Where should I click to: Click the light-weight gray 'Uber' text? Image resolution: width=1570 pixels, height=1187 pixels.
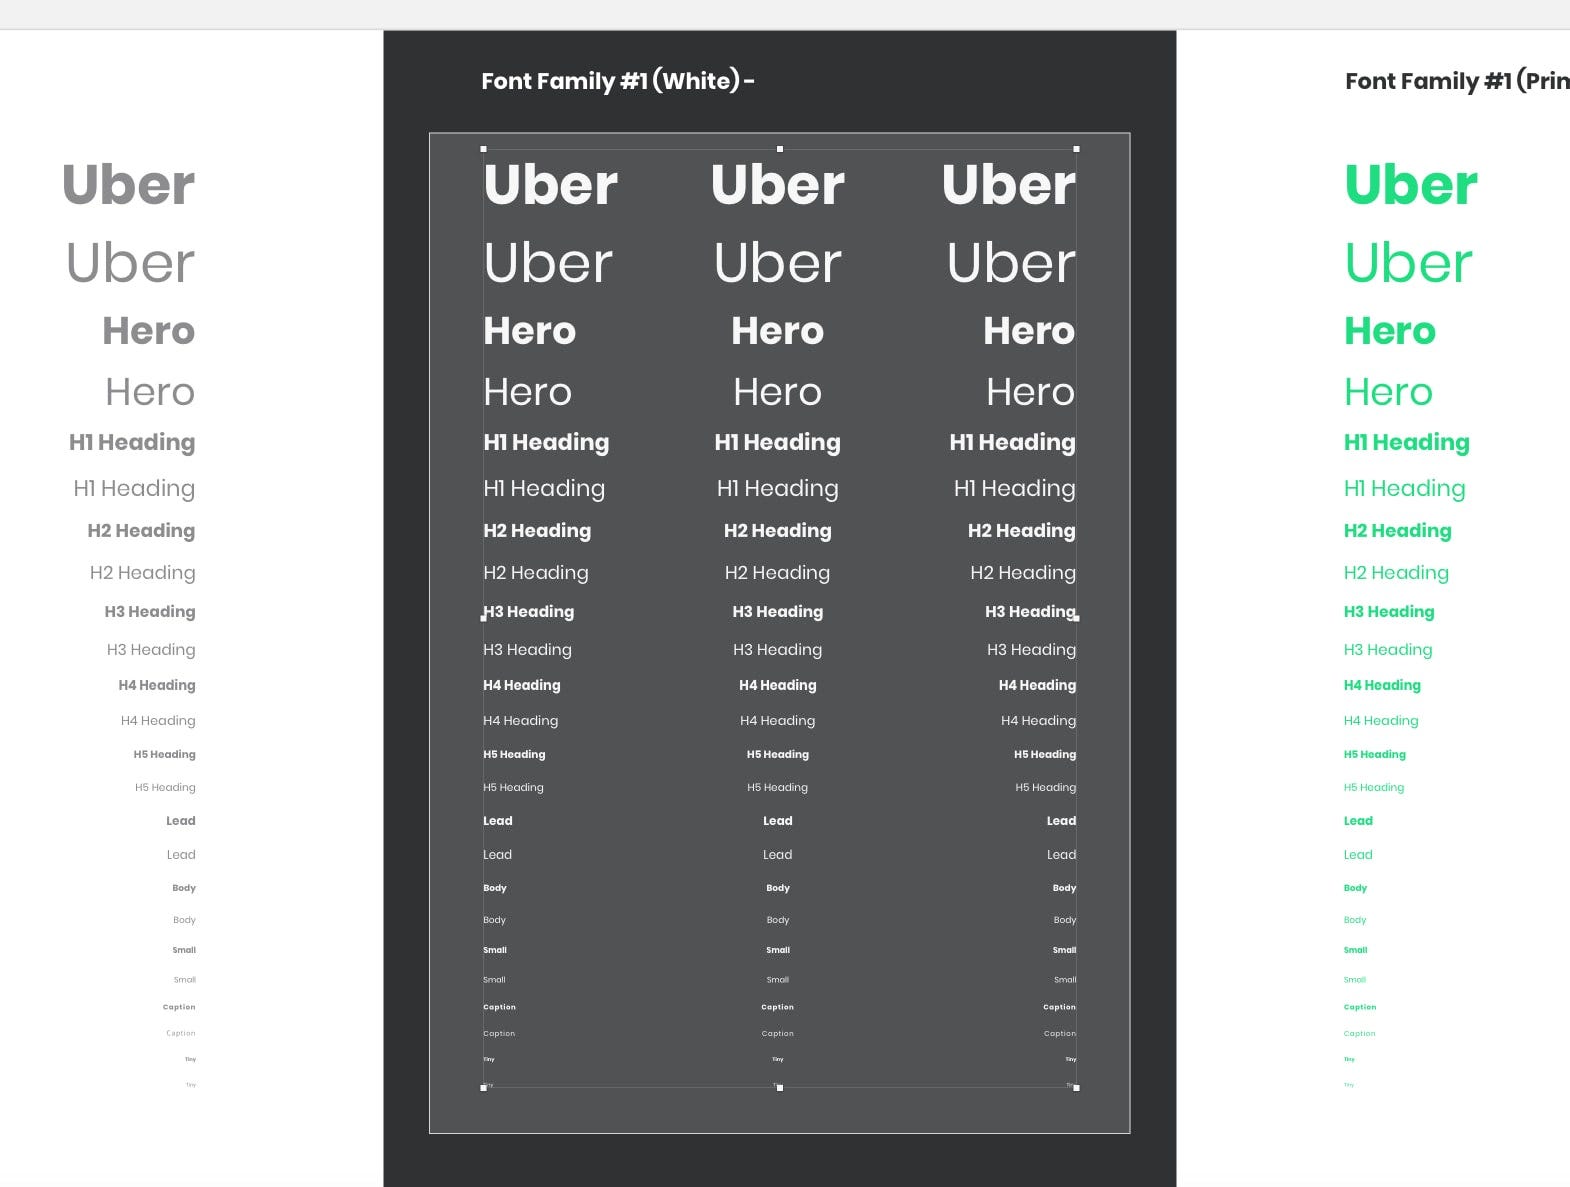pyautogui.click(x=131, y=263)
